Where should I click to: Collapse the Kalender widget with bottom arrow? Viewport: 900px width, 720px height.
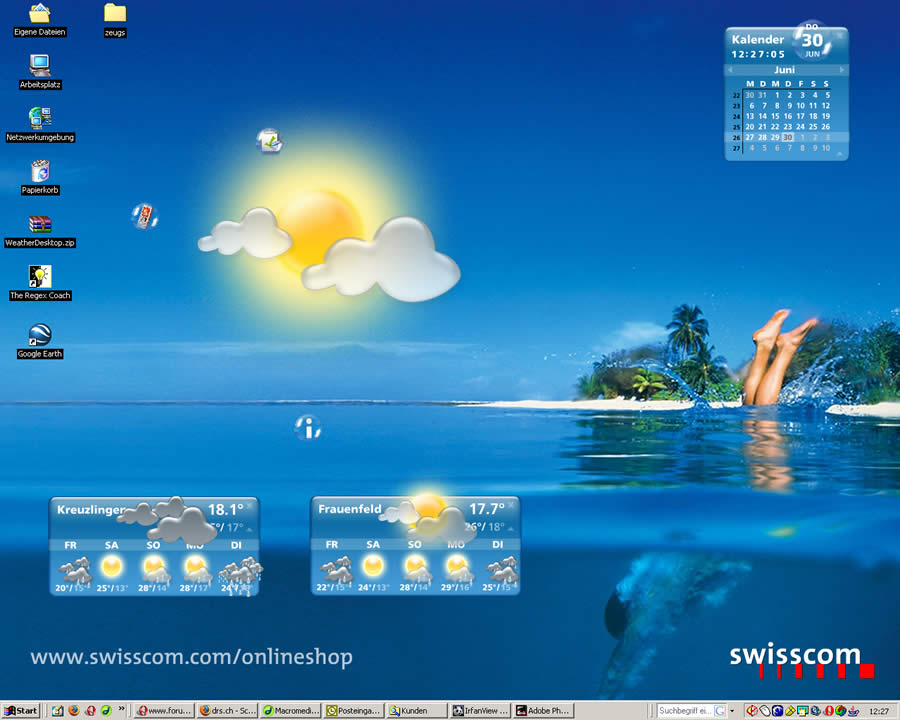(838, 155)
